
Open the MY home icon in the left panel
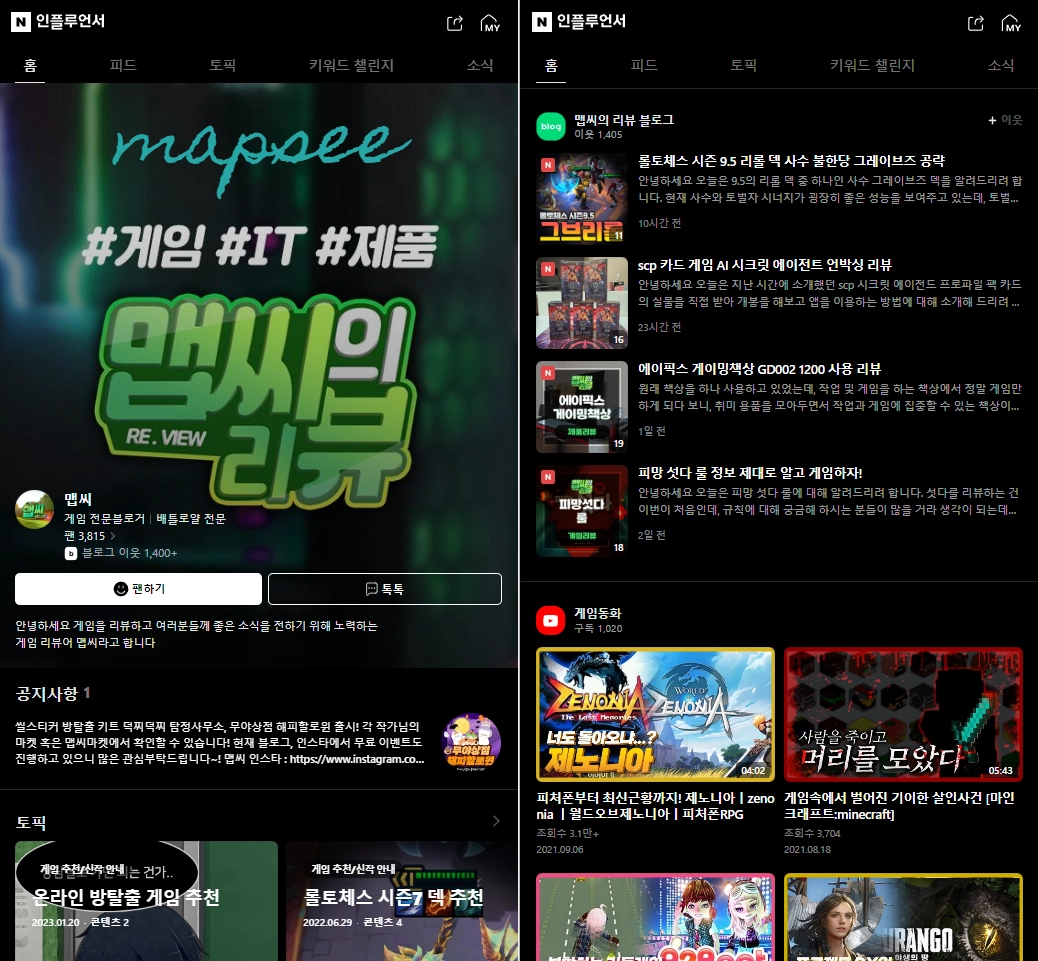pyautogui.click(x=491, y=23)
